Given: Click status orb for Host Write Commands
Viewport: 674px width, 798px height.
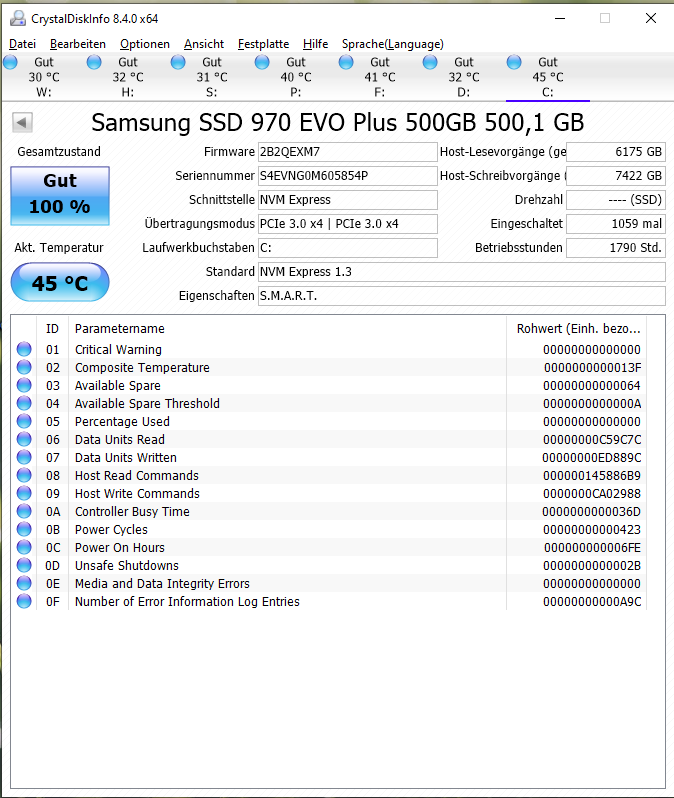Looking at the screenshot, I should (24, 493).
